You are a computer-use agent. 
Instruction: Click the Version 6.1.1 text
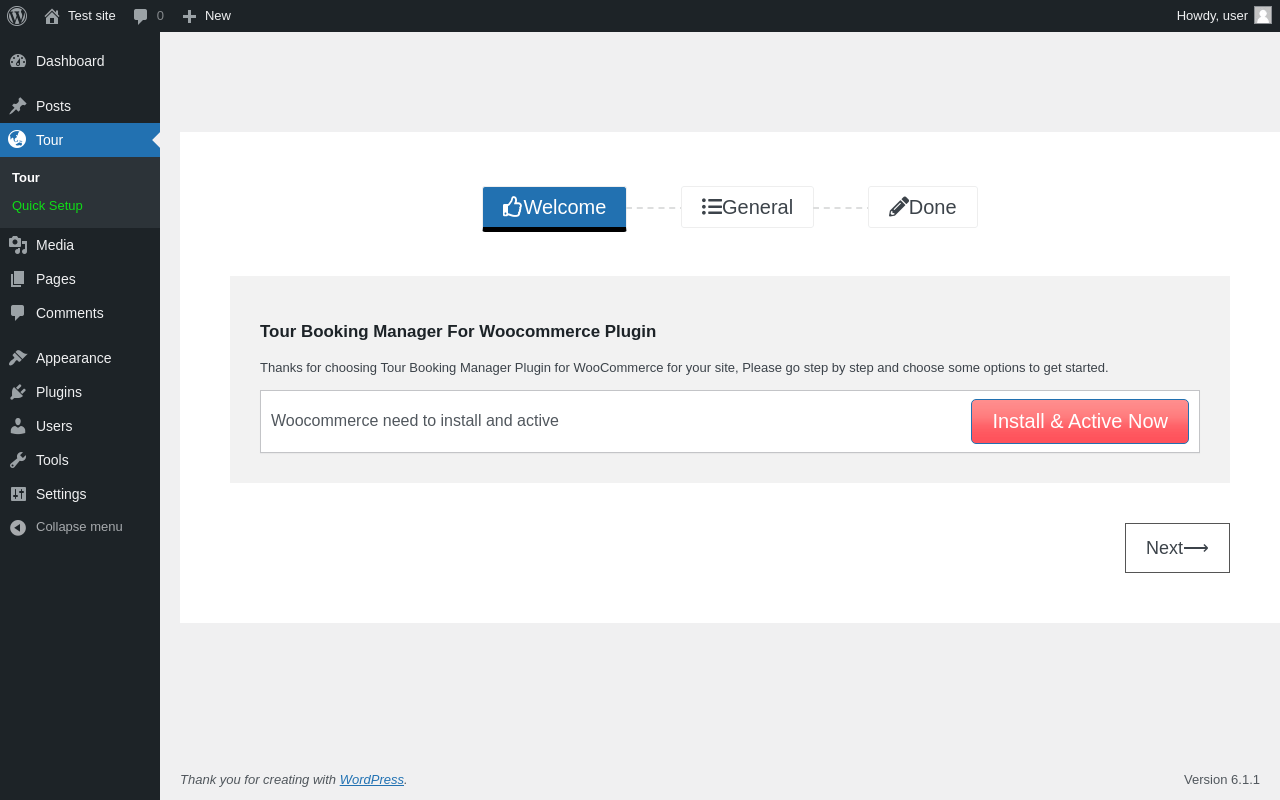(x=1222, y=779)
